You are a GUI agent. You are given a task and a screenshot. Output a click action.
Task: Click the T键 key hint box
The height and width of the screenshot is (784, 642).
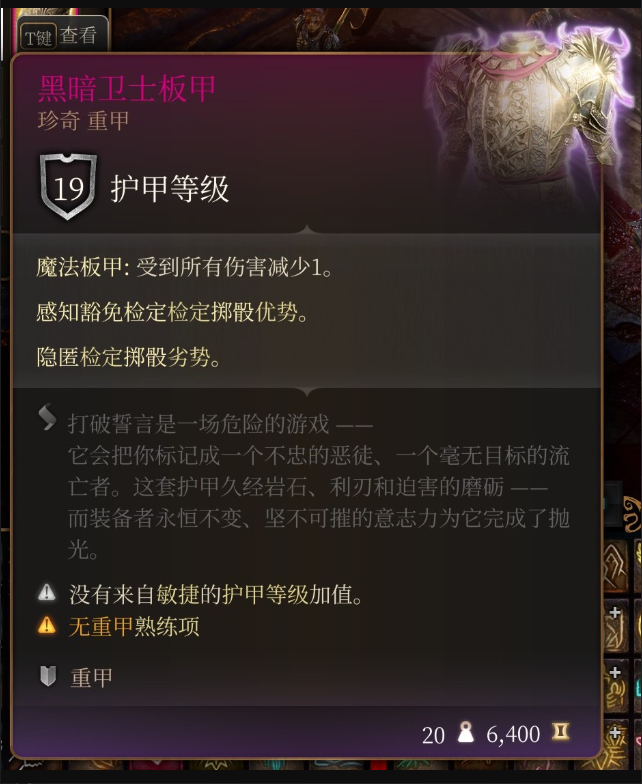38,36
